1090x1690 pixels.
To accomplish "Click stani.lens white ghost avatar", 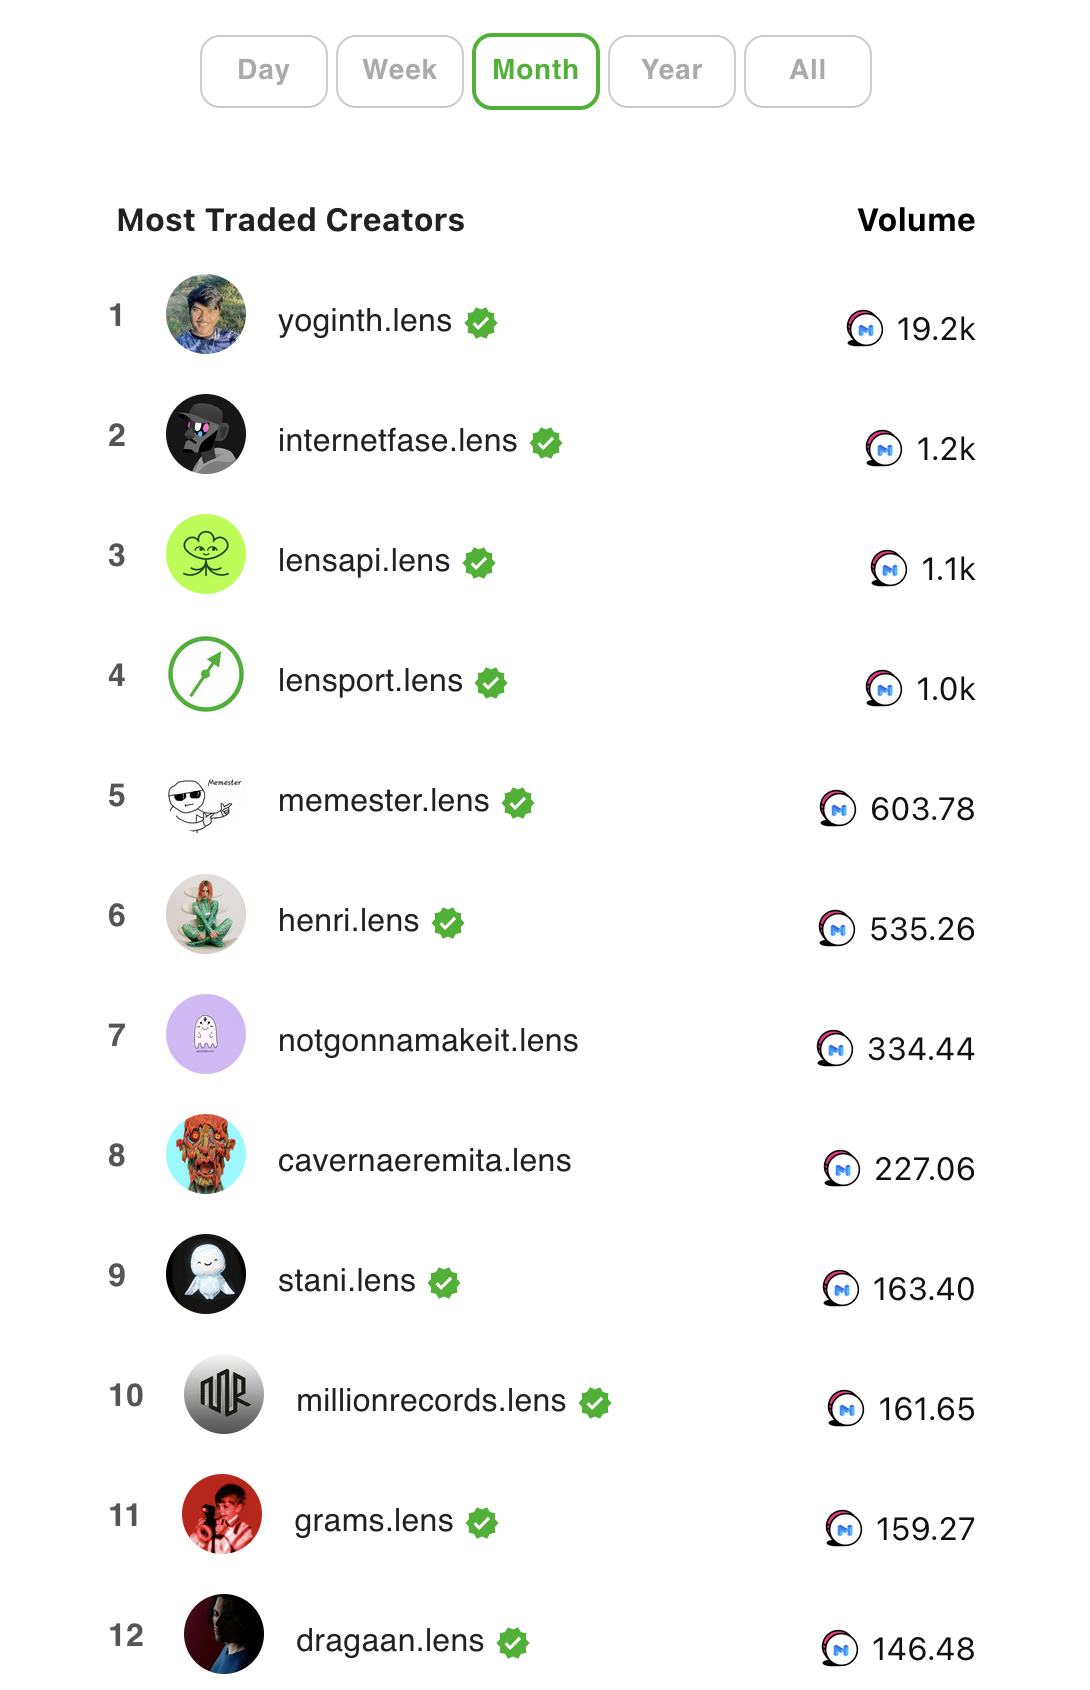I will tap(206, 1274).
